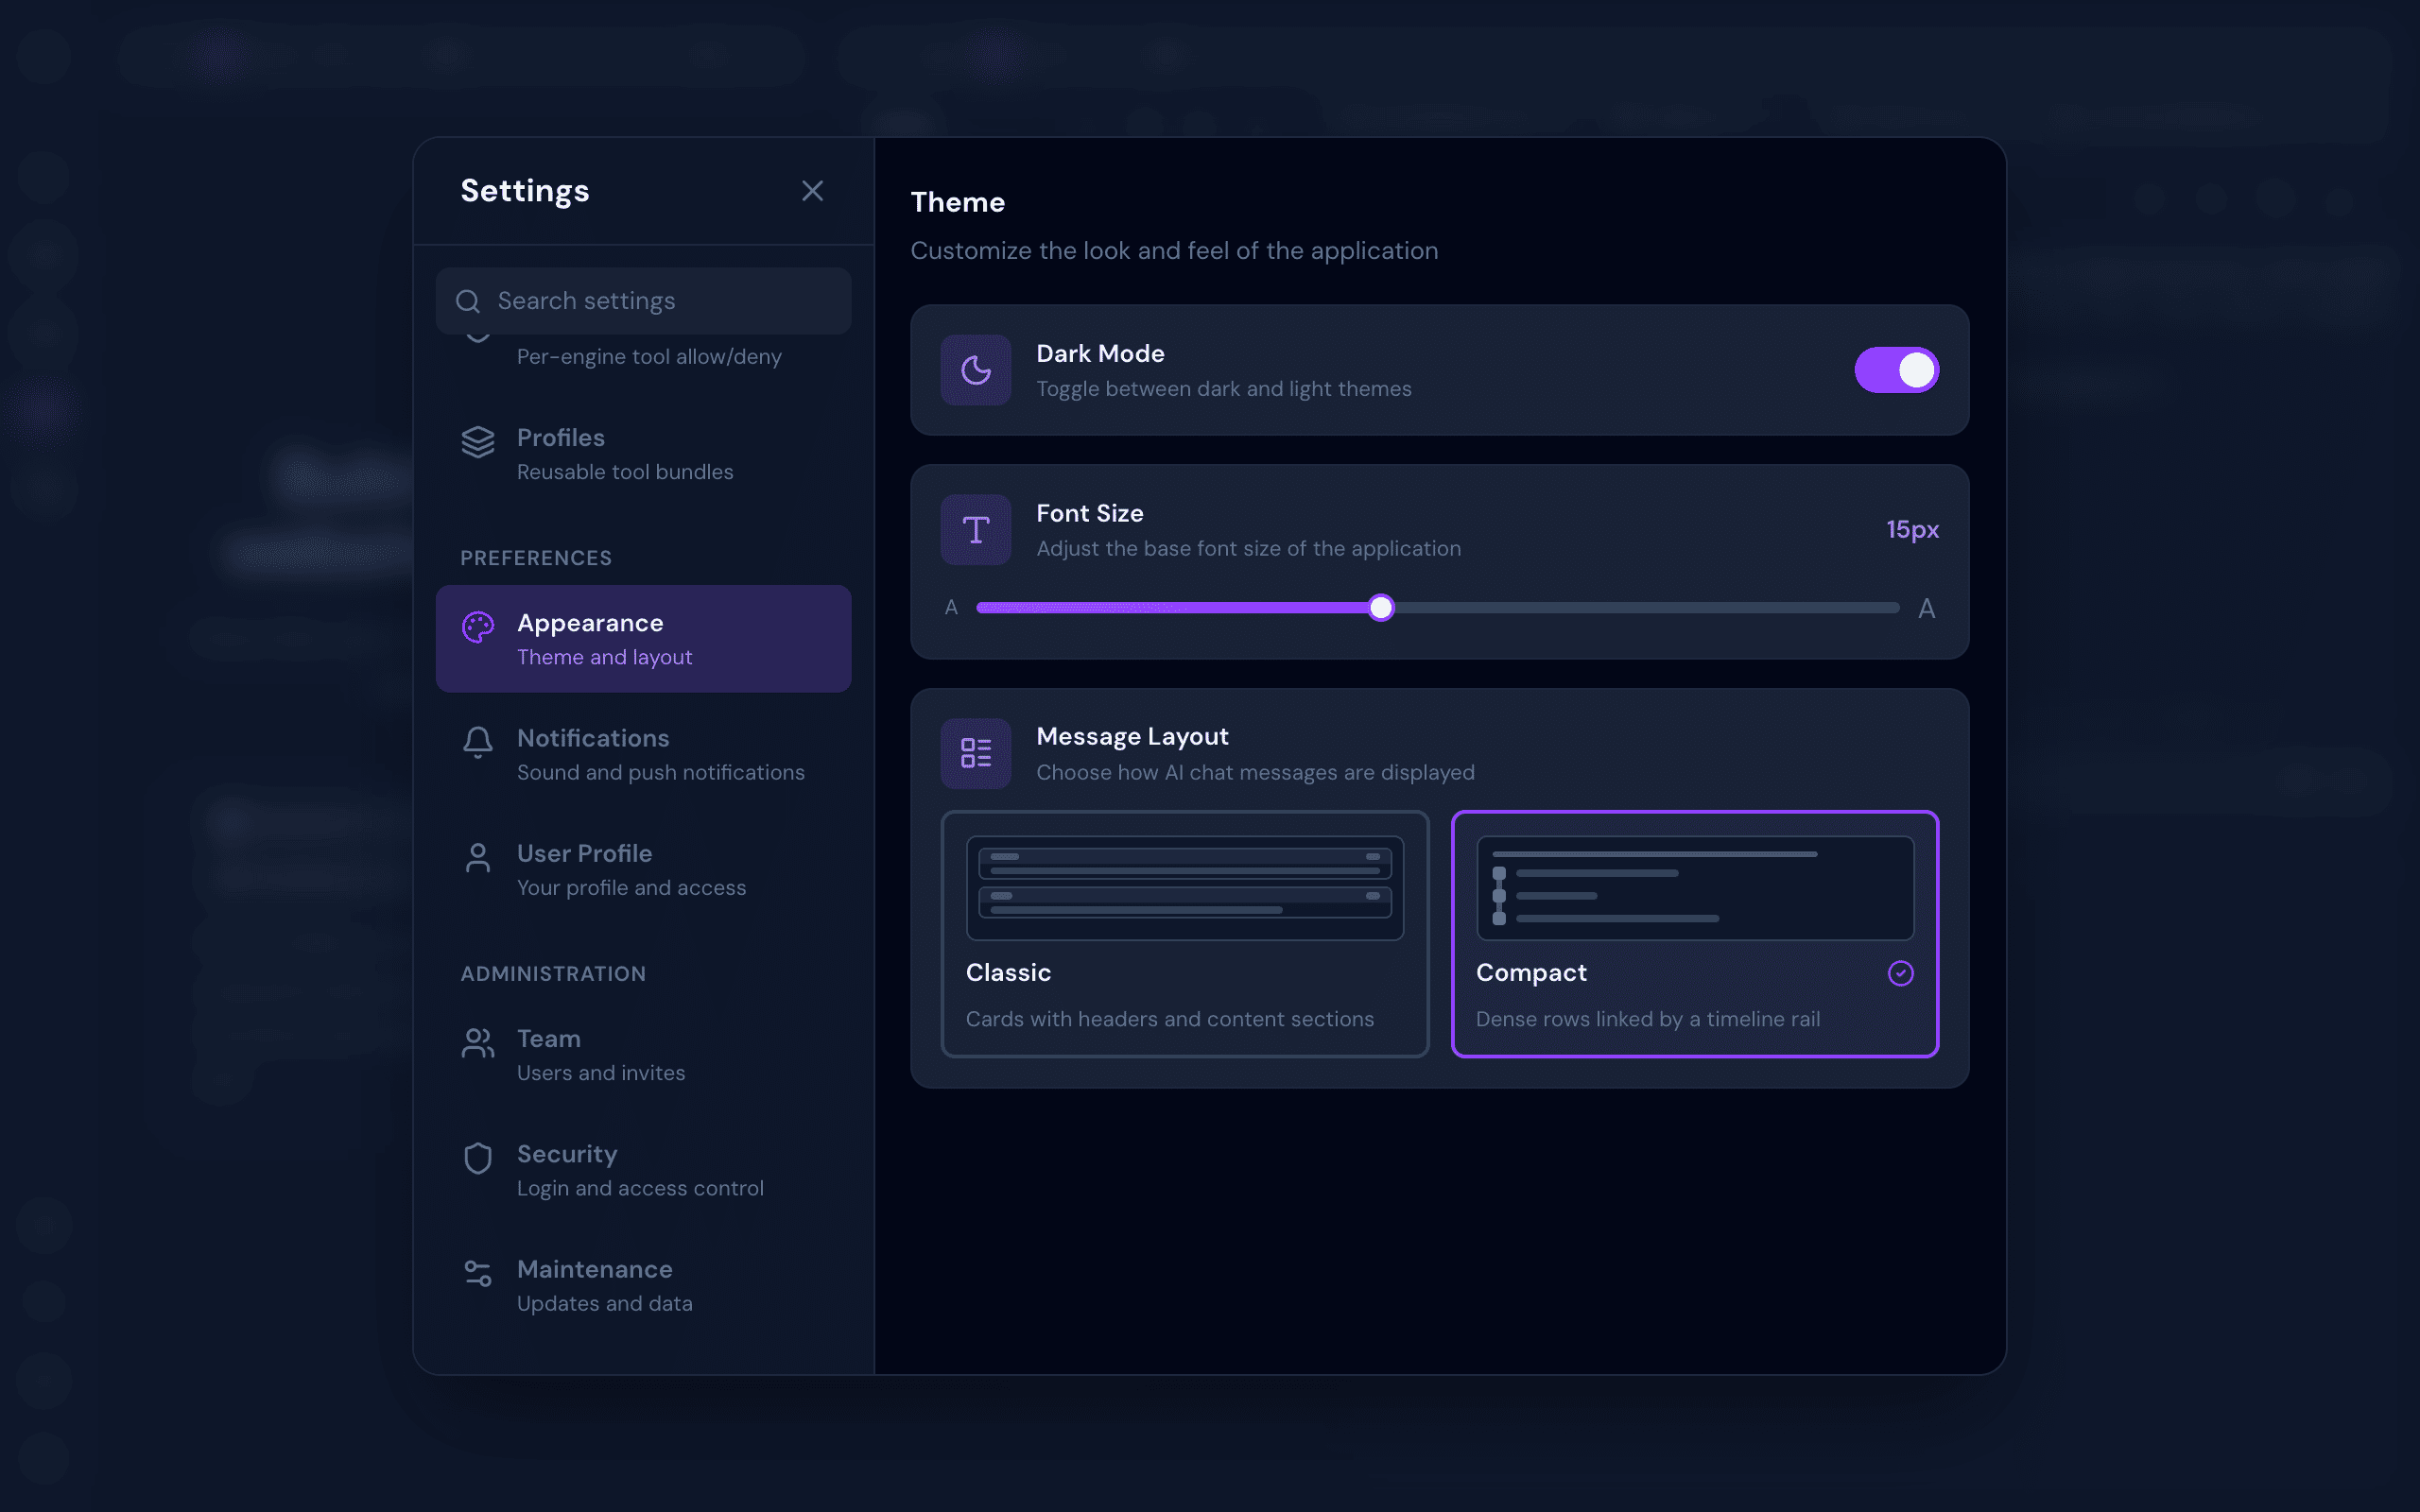Open Maintenance updates and data
The image size is (2420, 1512).
coord(643,1285)
